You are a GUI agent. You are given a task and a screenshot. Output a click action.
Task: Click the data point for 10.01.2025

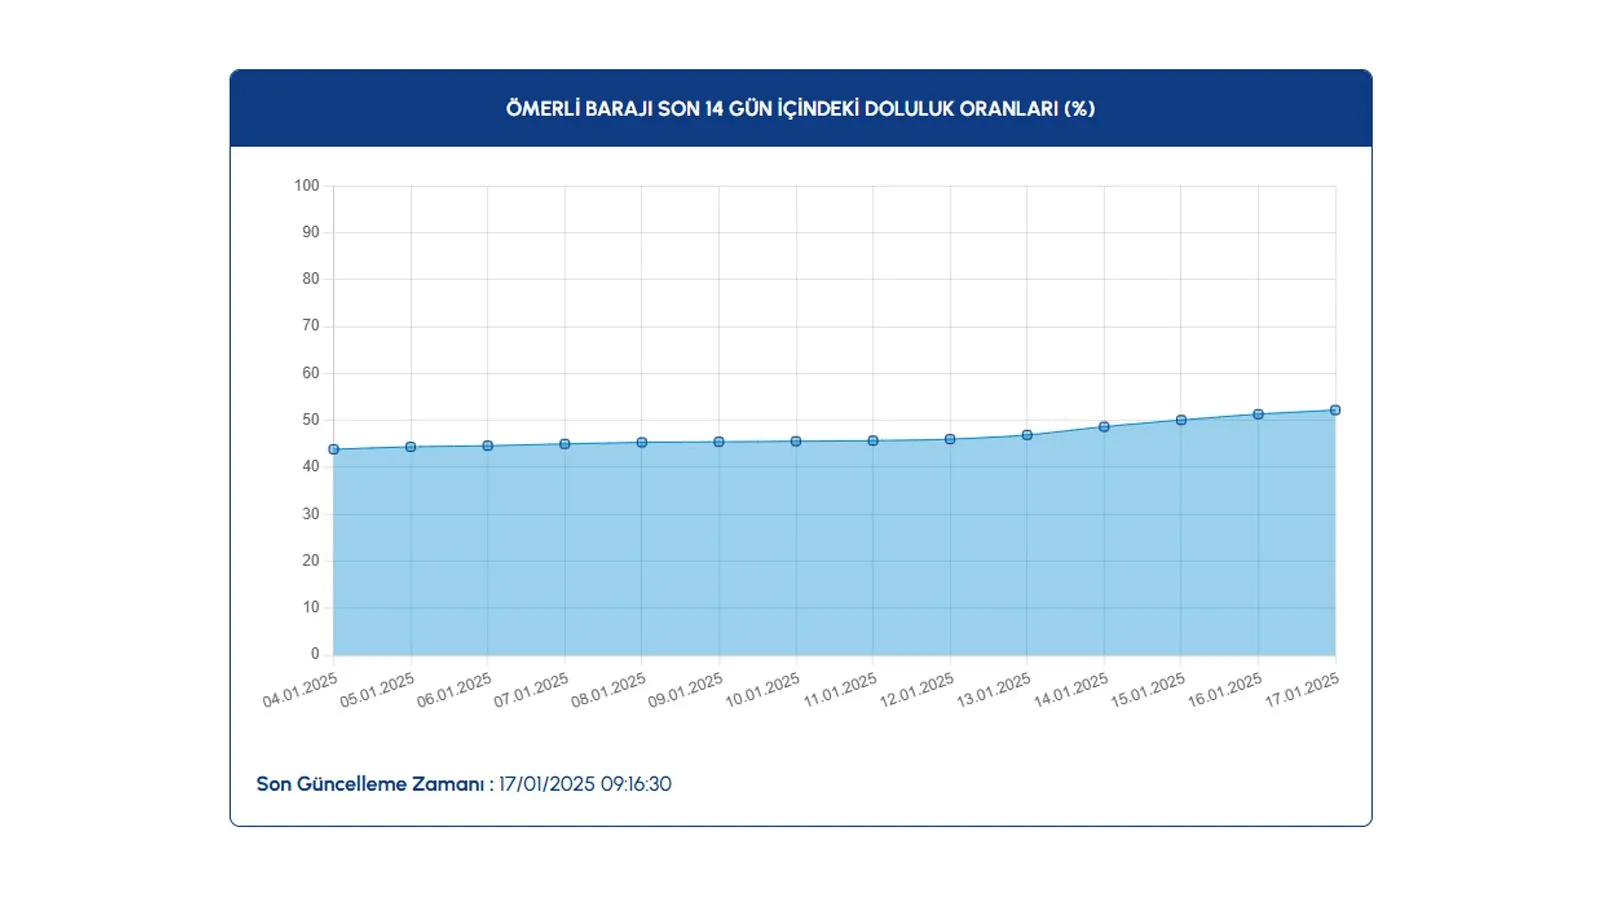796,441
